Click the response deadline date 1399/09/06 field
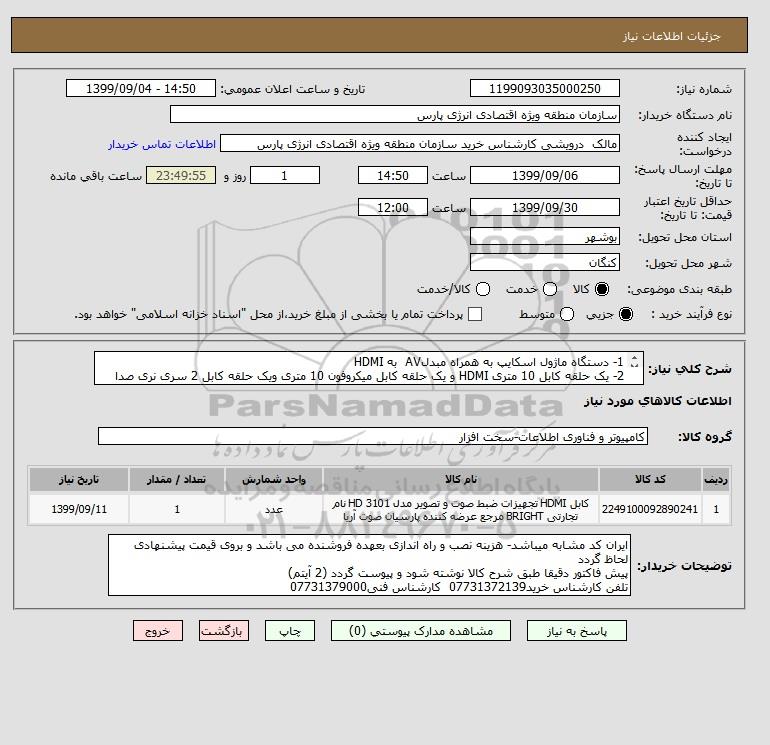Screen dimensions: 770x745 pyautogui.click(x=545, y=175)
